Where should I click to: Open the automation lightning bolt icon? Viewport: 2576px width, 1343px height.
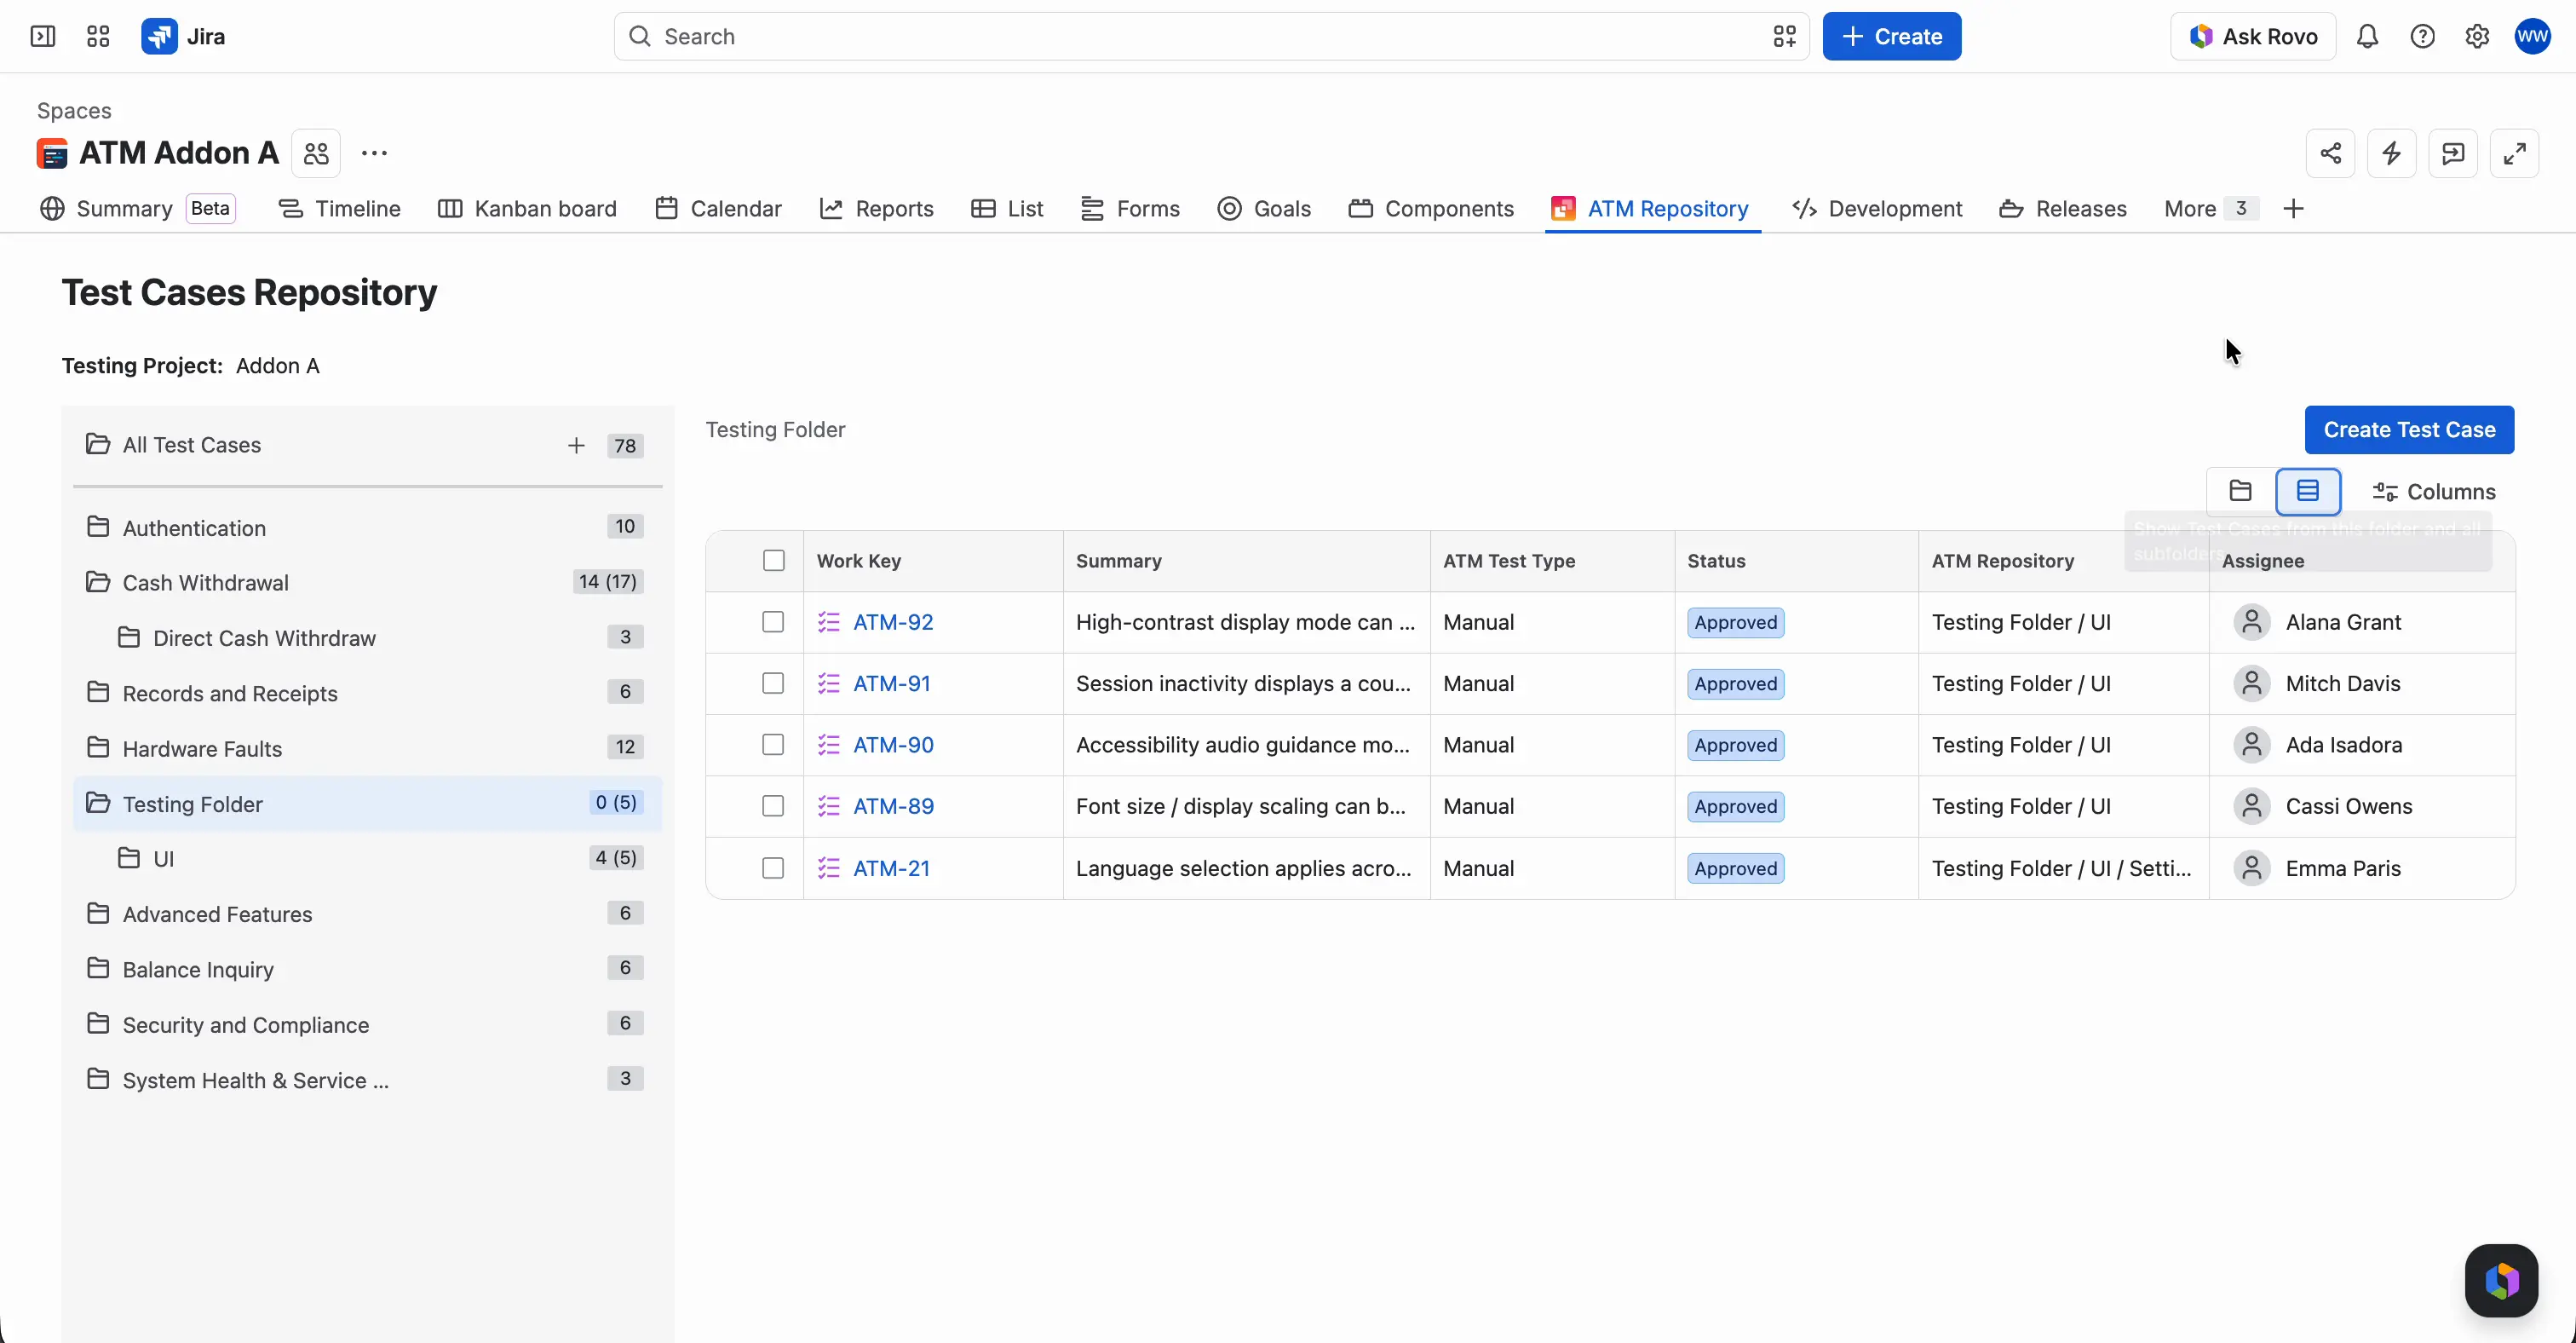pos(2392,153)
